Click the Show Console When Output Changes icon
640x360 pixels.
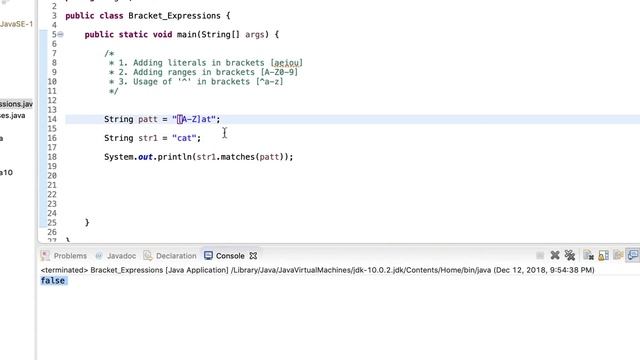(633, 256)
